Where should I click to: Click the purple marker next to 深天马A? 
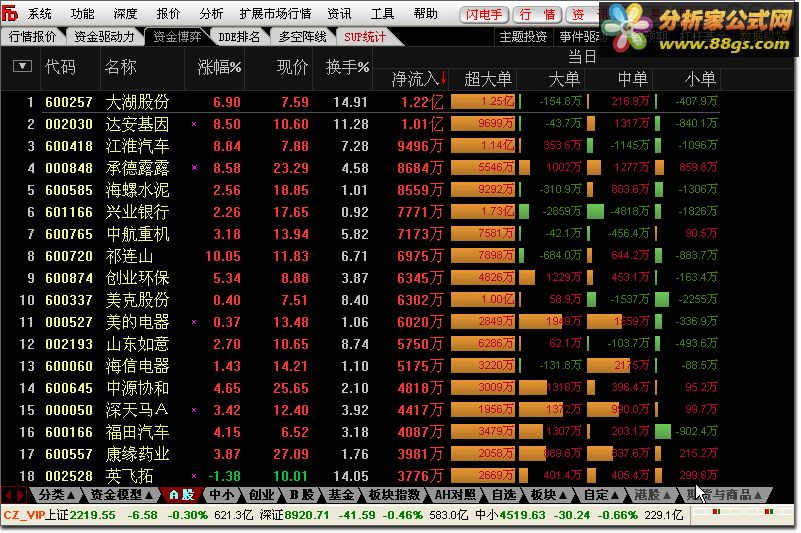[x=194, y=410]
